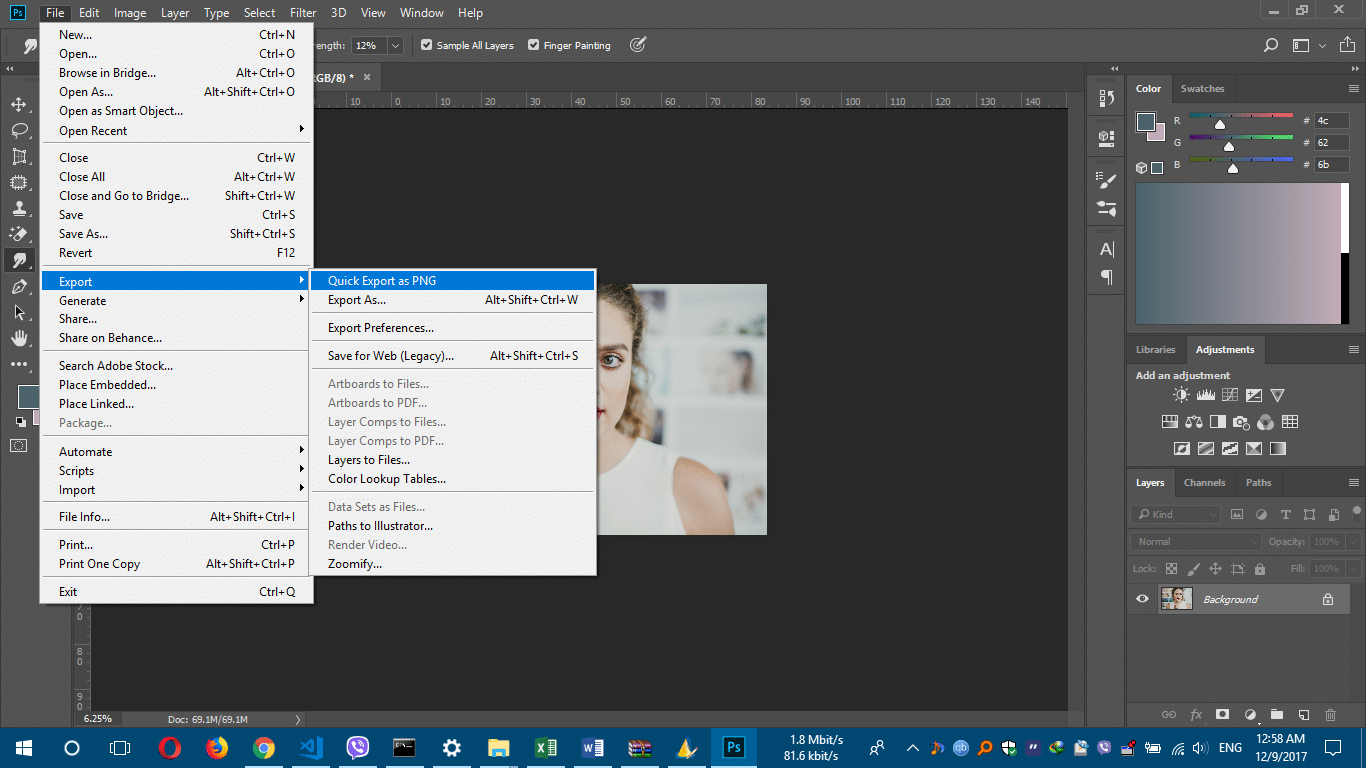Toggle lock transparent pixels
1366x768 pixels.
click(1172, 568)
